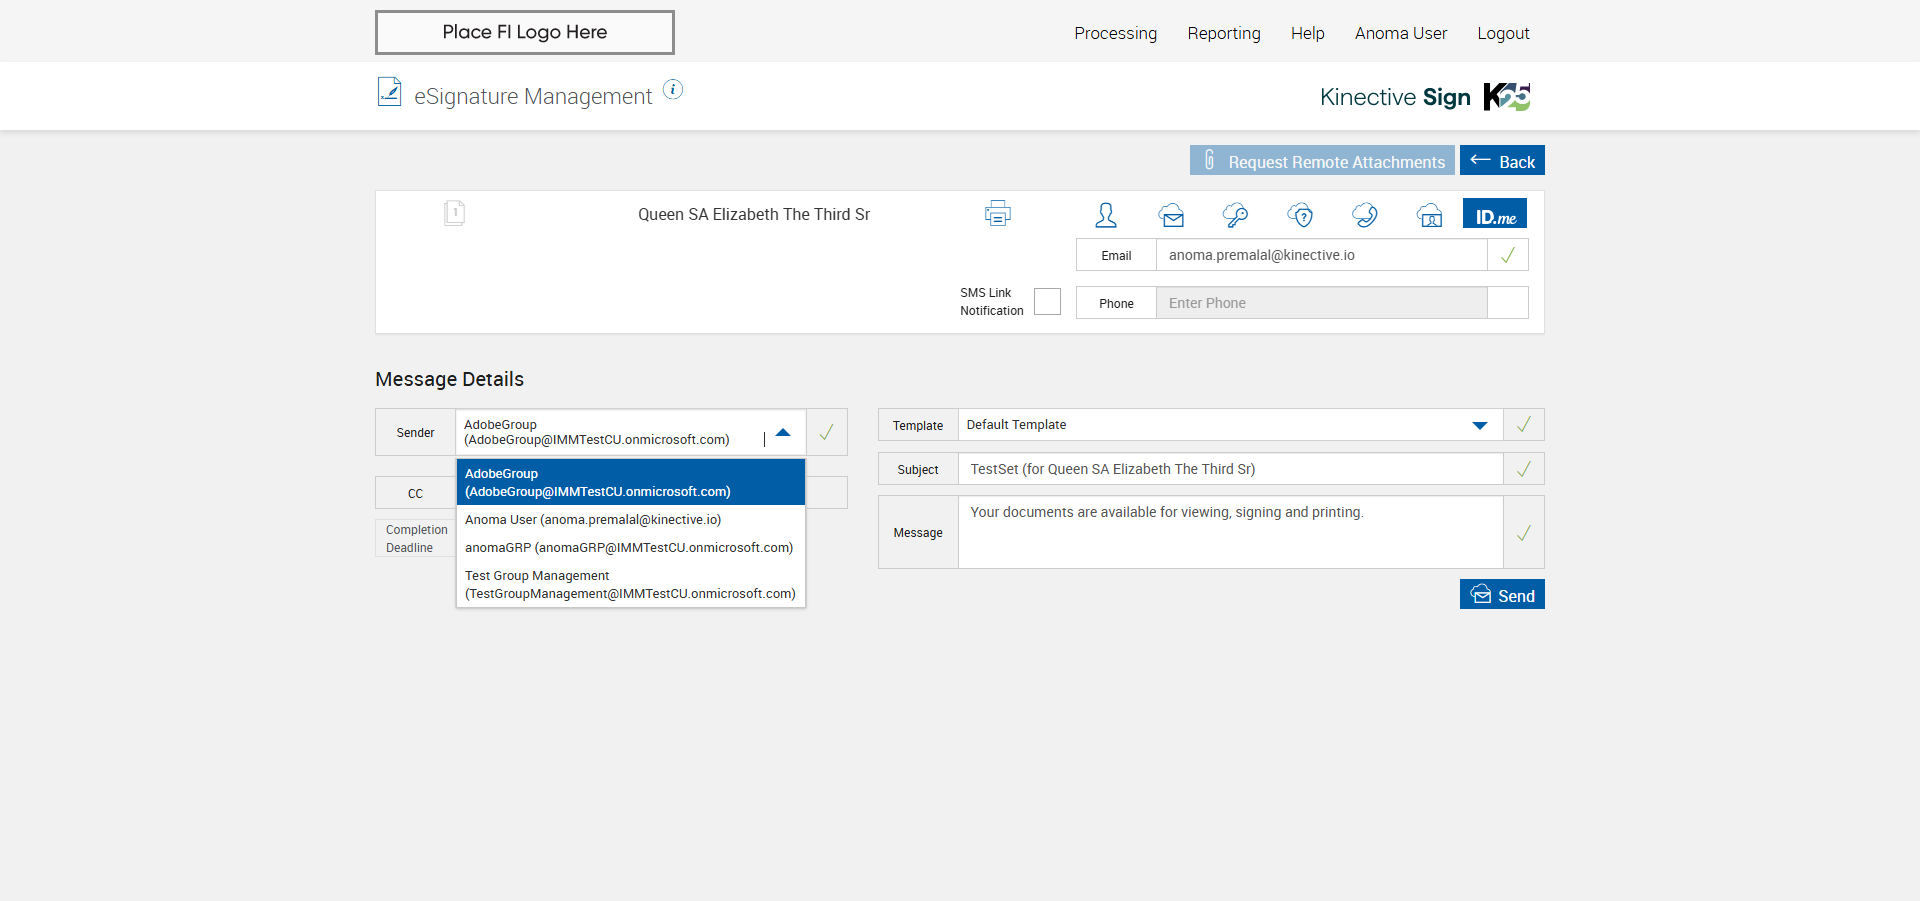Click into the Subject text field
The image size is (1920, 901).
(1230, 469)
